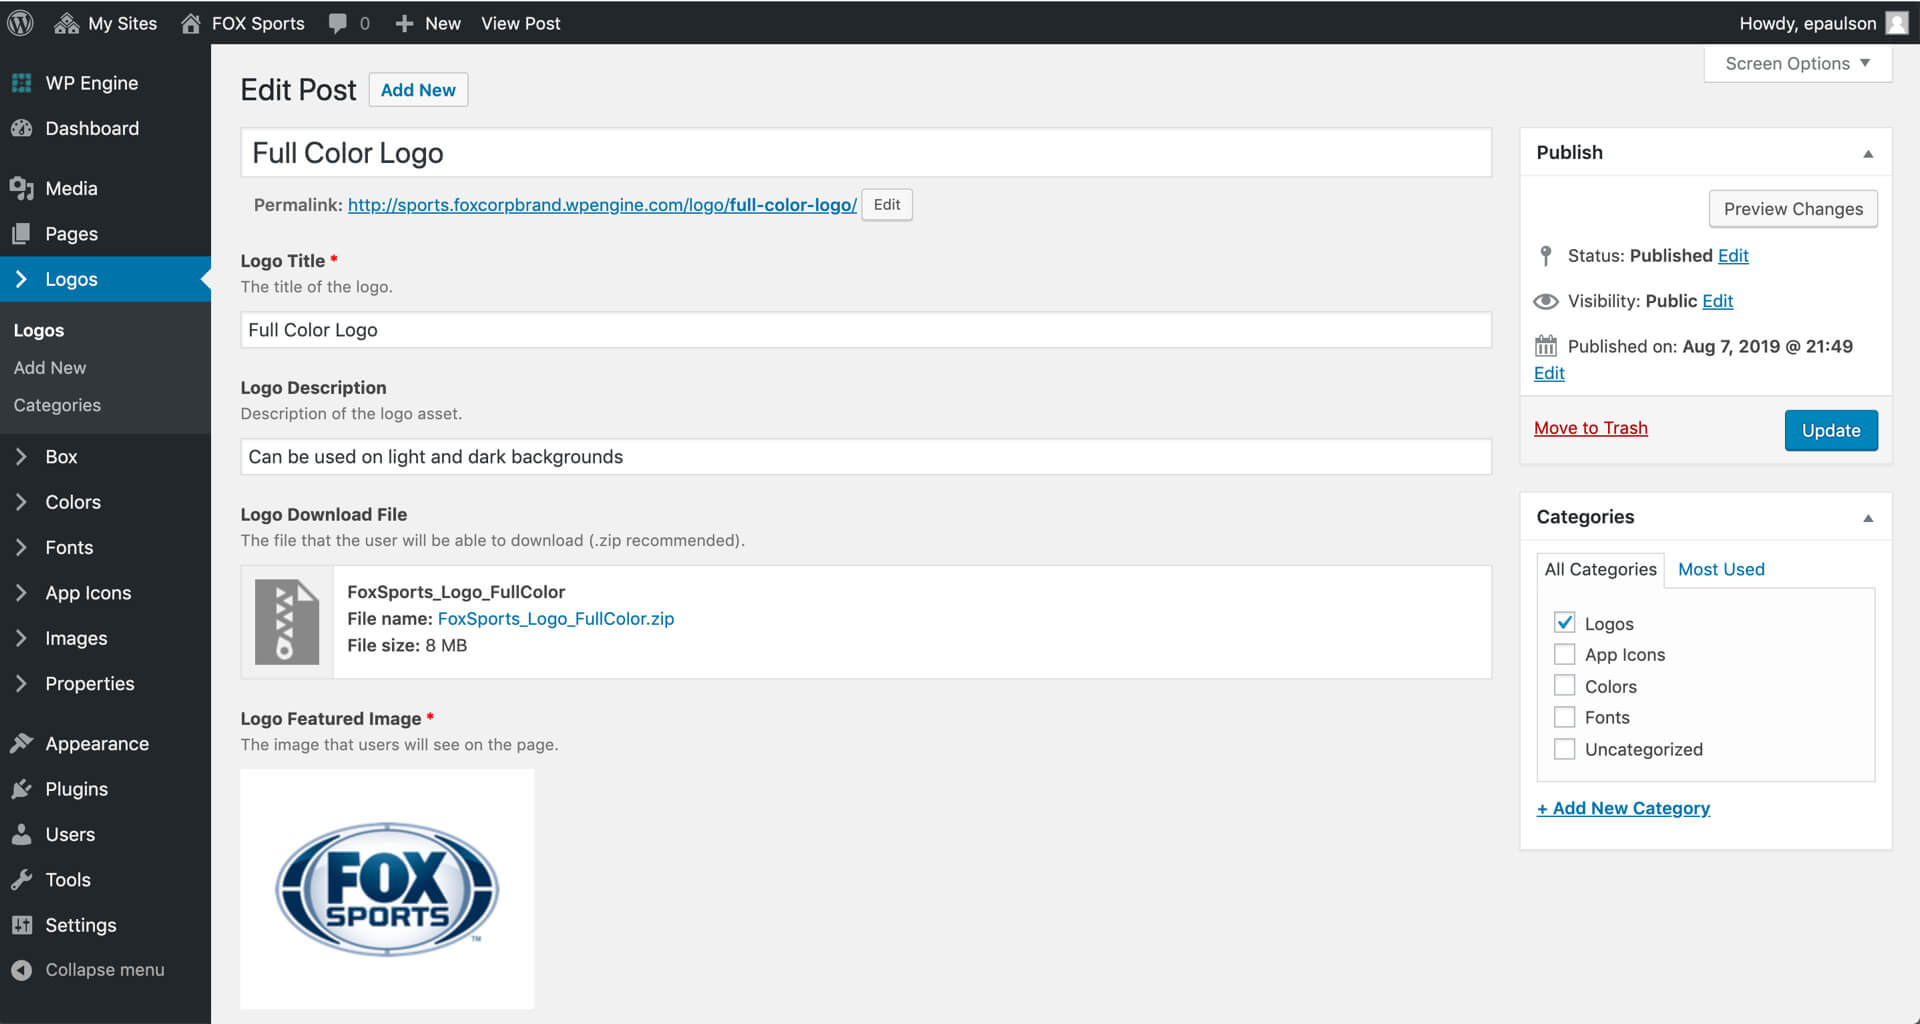Click the user avatar next to Howdy

click(1897, 23)
